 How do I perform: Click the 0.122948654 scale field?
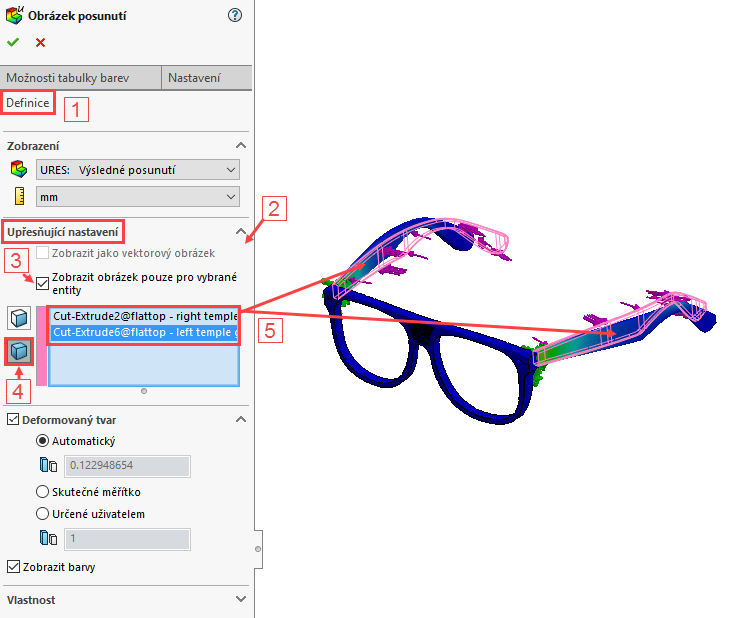pos(127,466)
